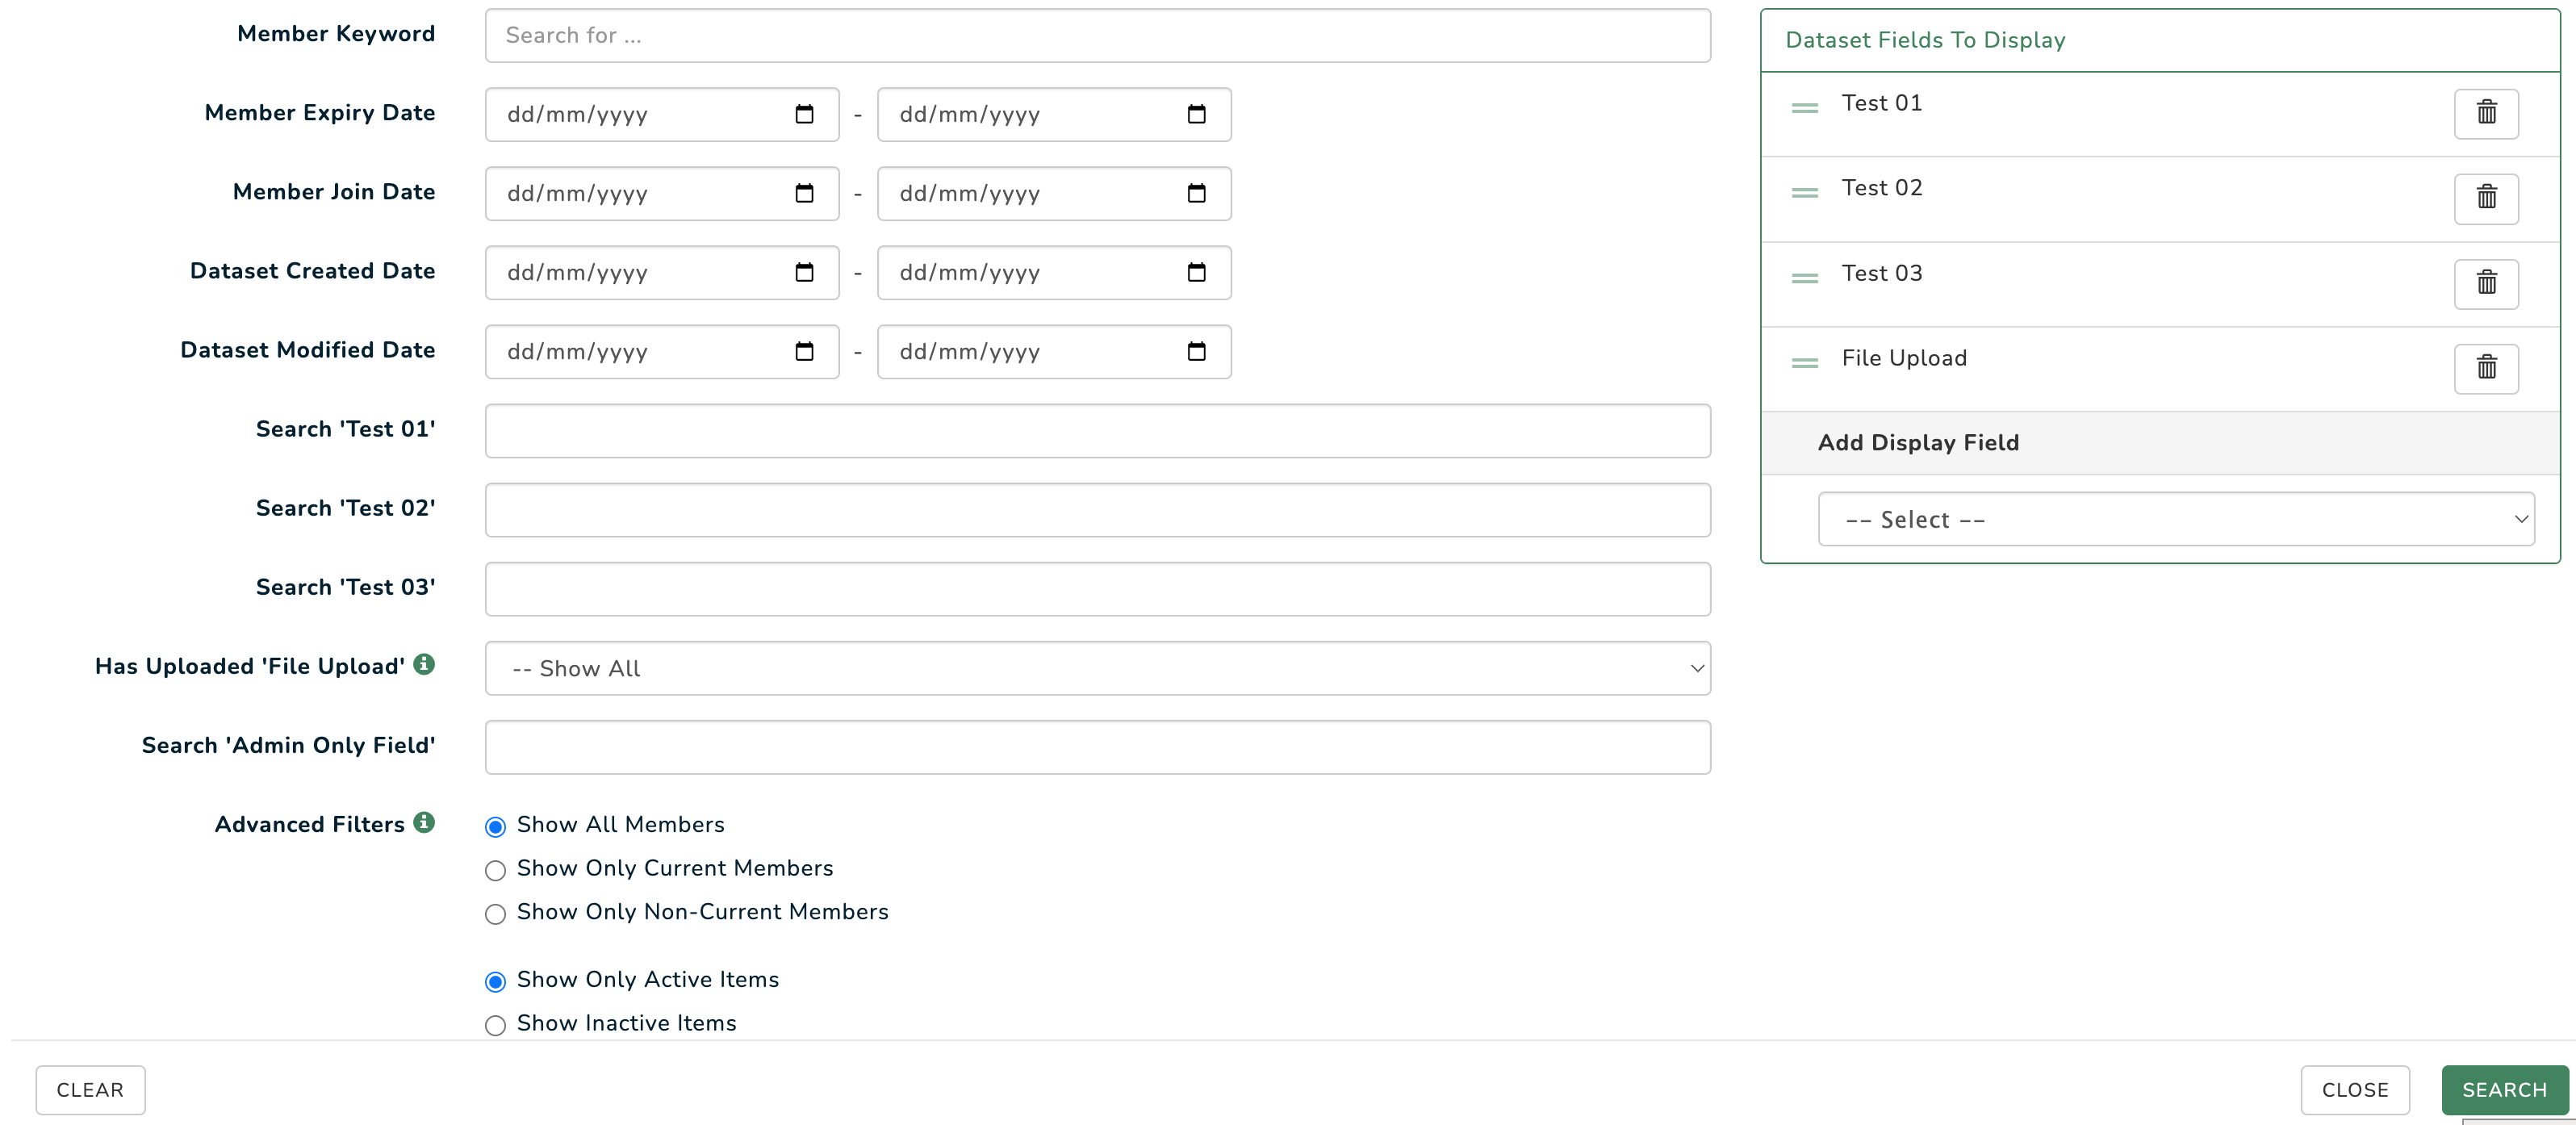This screenshot has height=1125, width=2576.
Task: Open calendar for Member Expiry start date
Action: coord(804,114)
